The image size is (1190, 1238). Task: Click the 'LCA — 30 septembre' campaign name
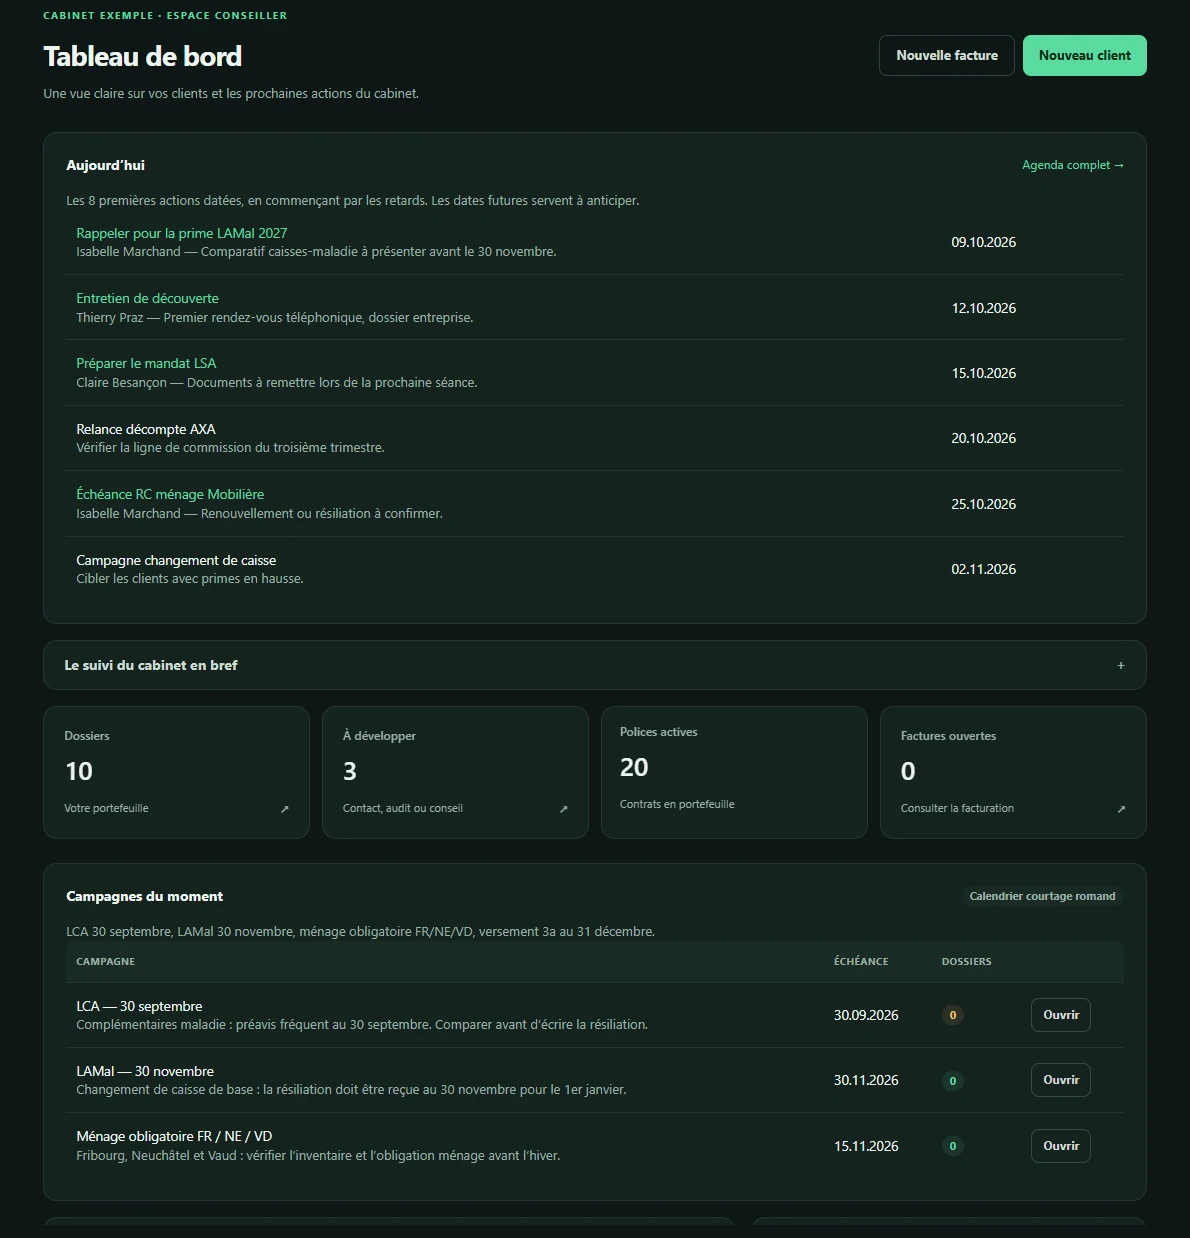point(139,1006)
